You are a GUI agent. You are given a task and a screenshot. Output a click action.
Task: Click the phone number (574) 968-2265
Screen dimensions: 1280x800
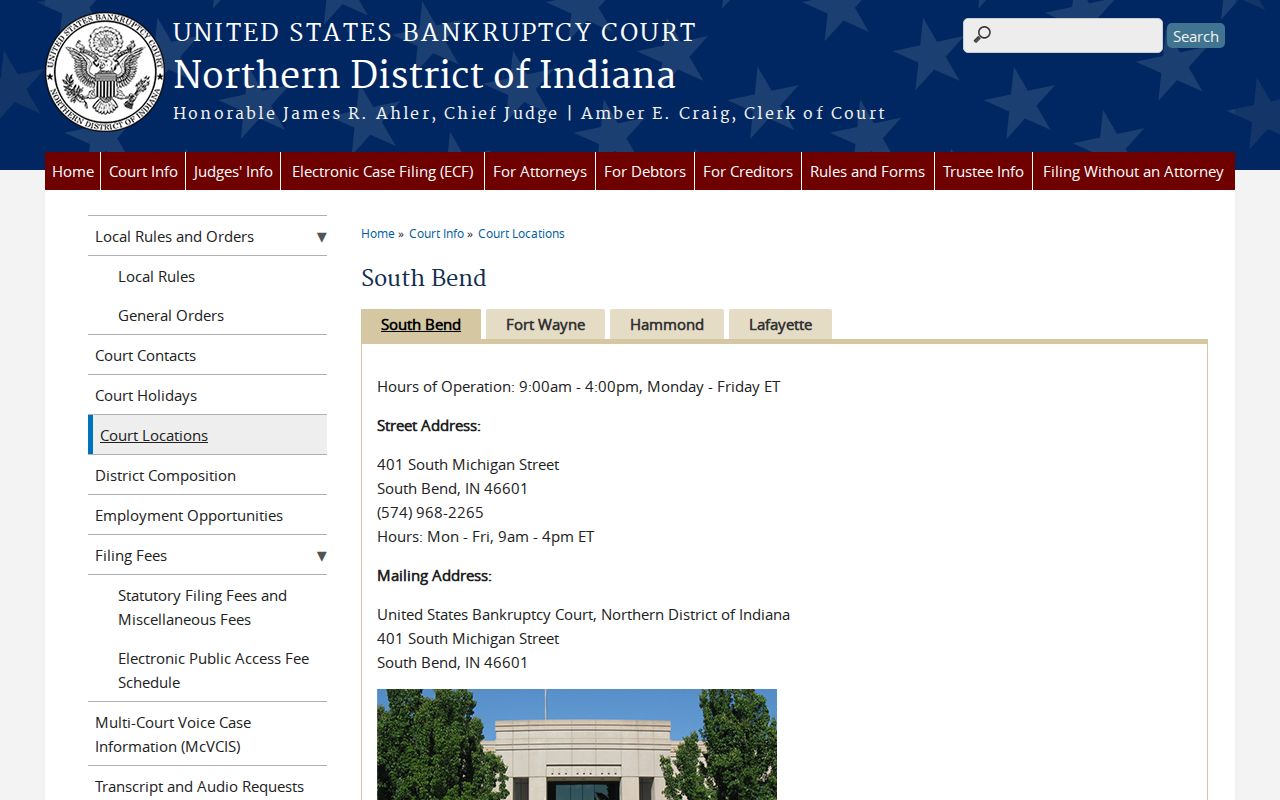[430, 513]
